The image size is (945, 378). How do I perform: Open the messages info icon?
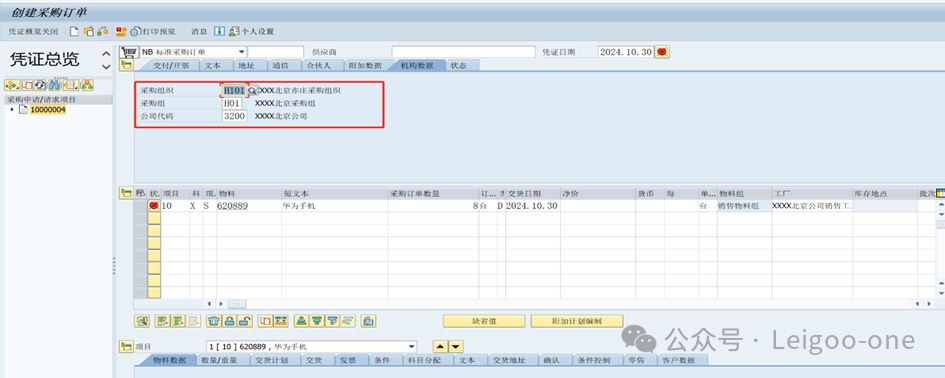(219, 31)
